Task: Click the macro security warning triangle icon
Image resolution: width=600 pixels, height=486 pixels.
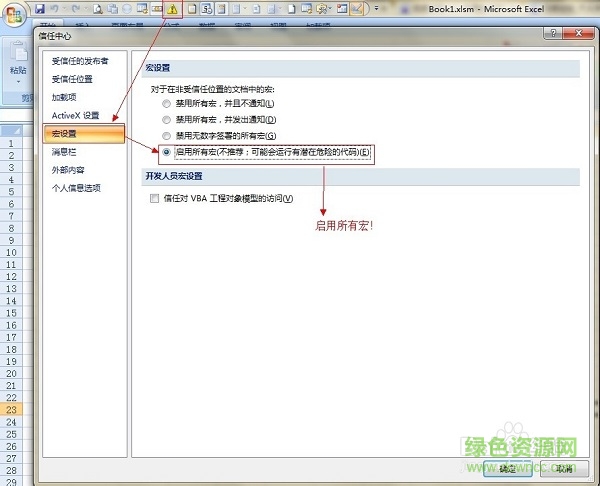Action: click(x=171, y=10)
